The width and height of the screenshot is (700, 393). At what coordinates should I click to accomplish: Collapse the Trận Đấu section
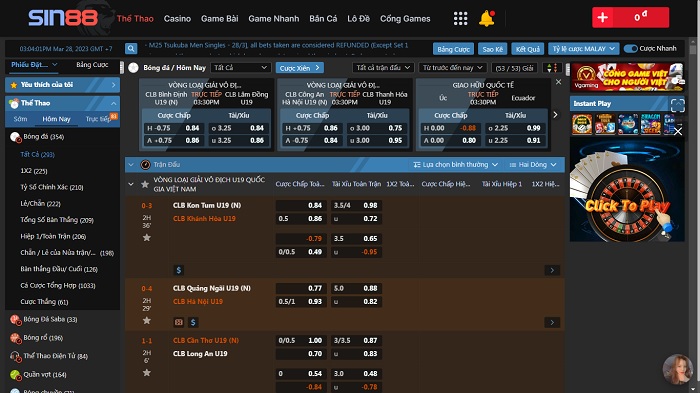point(131,164)
